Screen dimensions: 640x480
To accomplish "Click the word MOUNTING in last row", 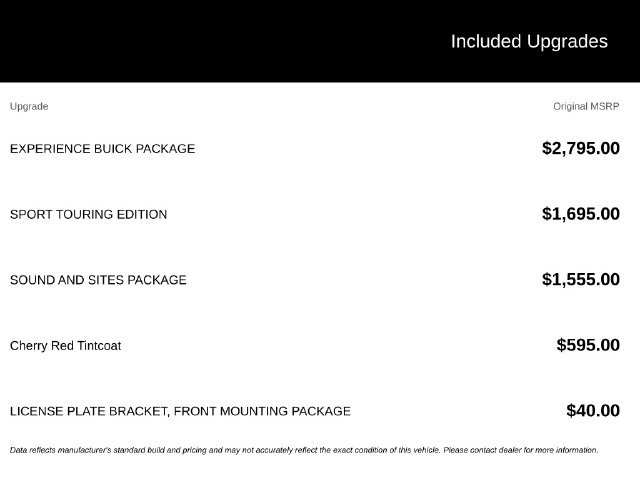I will point(254,411).
